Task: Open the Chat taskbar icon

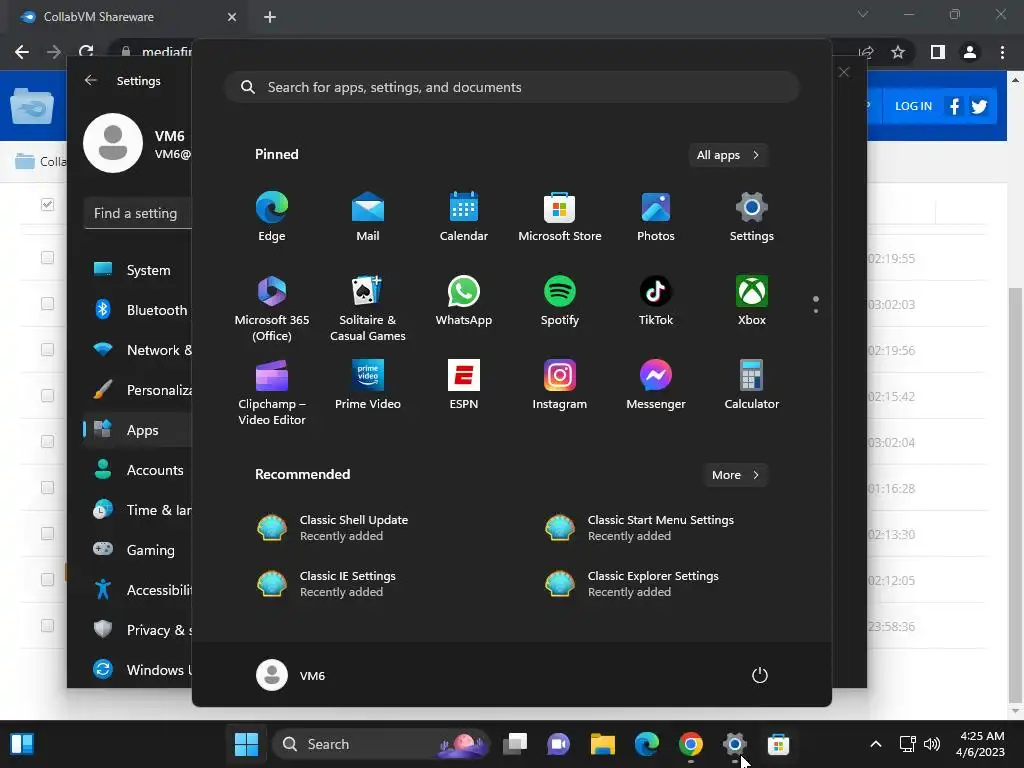Action: click(558, 744)
